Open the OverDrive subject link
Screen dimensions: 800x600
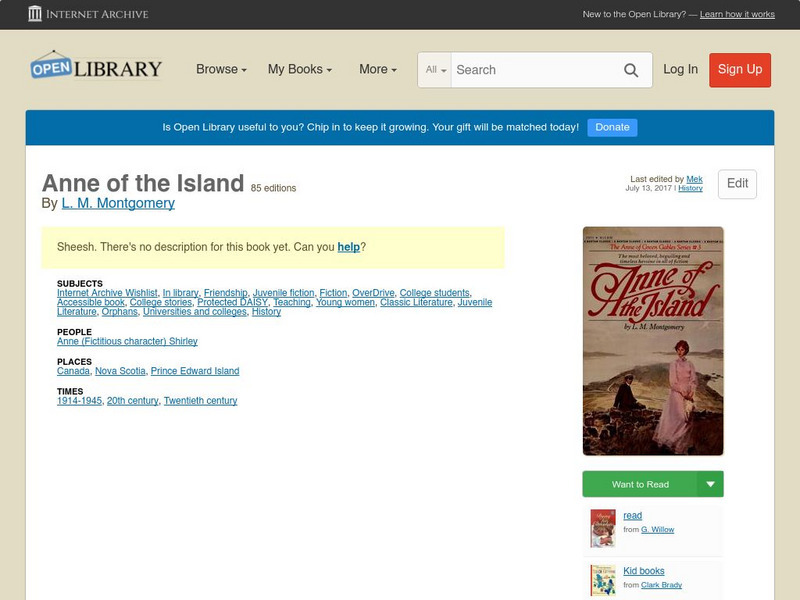coord(373,293)
